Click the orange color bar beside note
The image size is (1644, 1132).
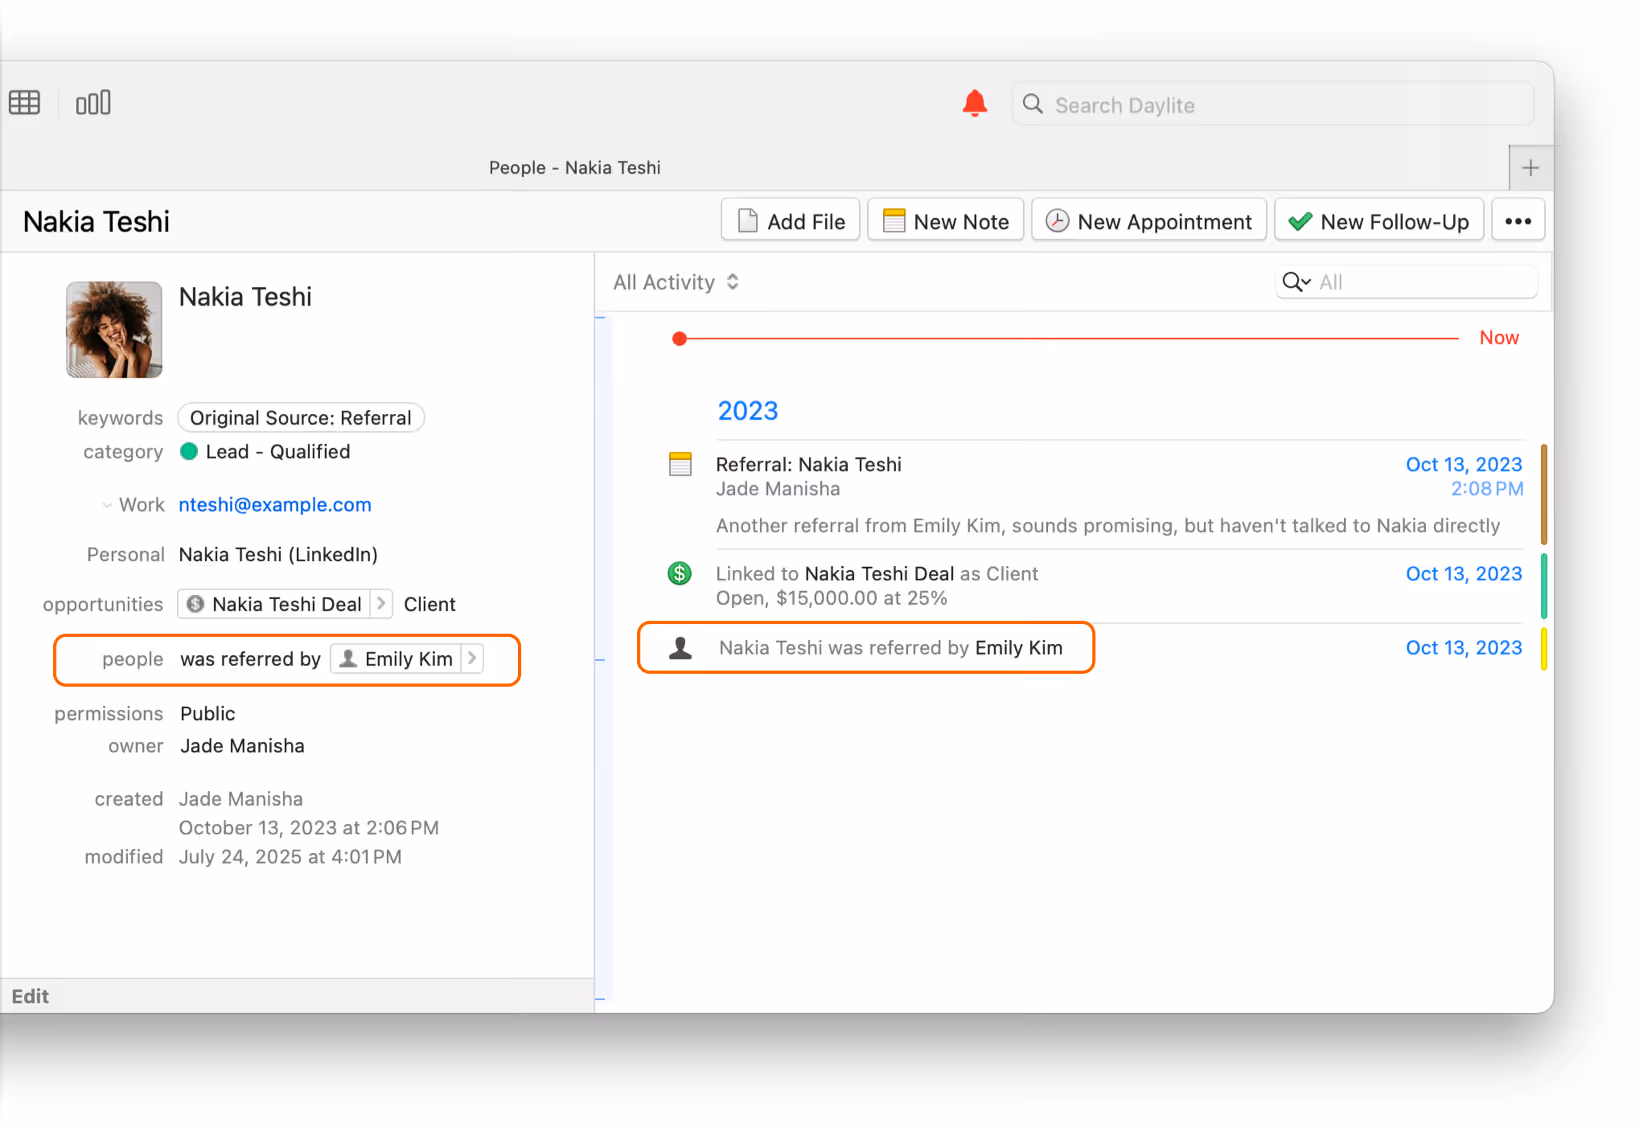(x=1544, y=495)
